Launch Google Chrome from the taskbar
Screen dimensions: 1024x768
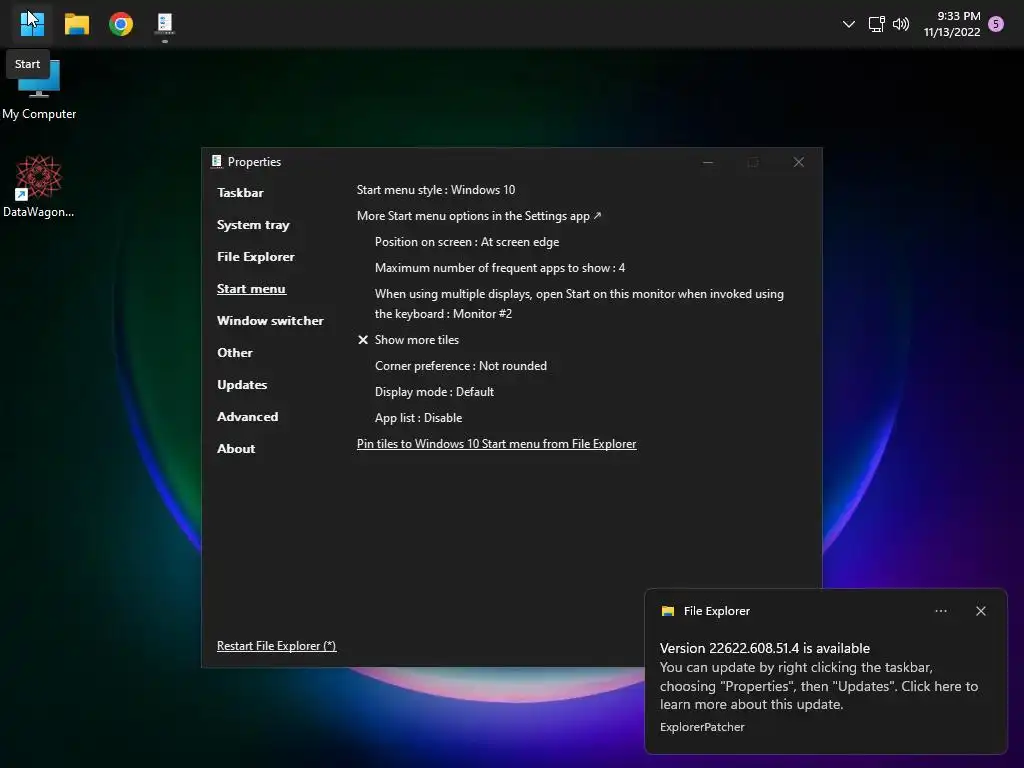pyautogui.click(x=121, y=24)
